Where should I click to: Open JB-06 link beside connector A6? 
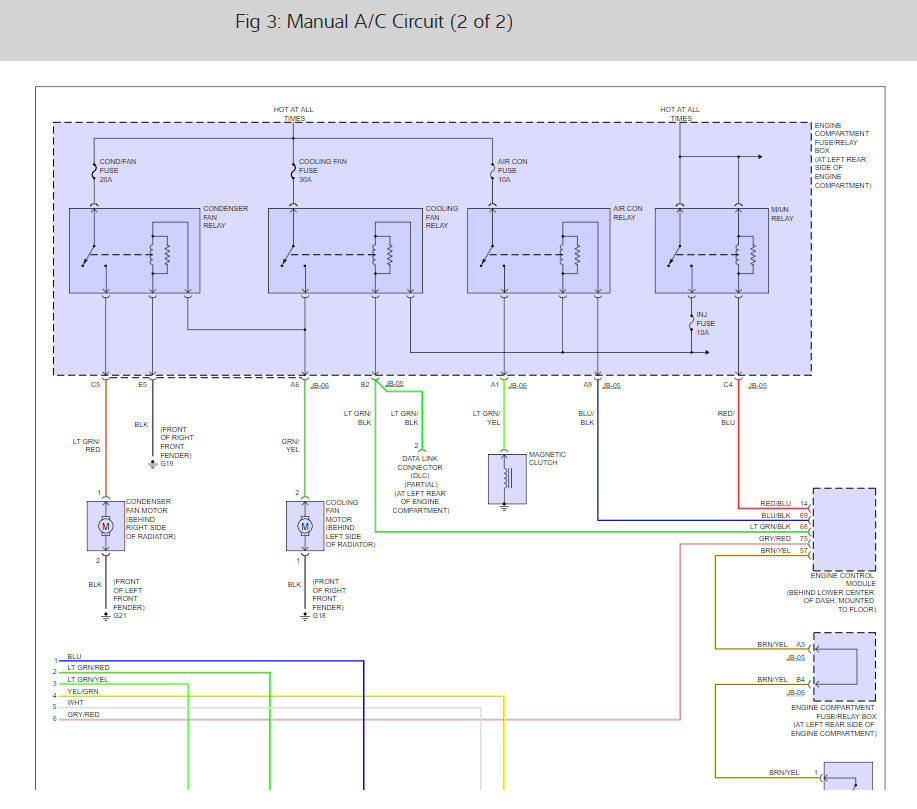320,385
